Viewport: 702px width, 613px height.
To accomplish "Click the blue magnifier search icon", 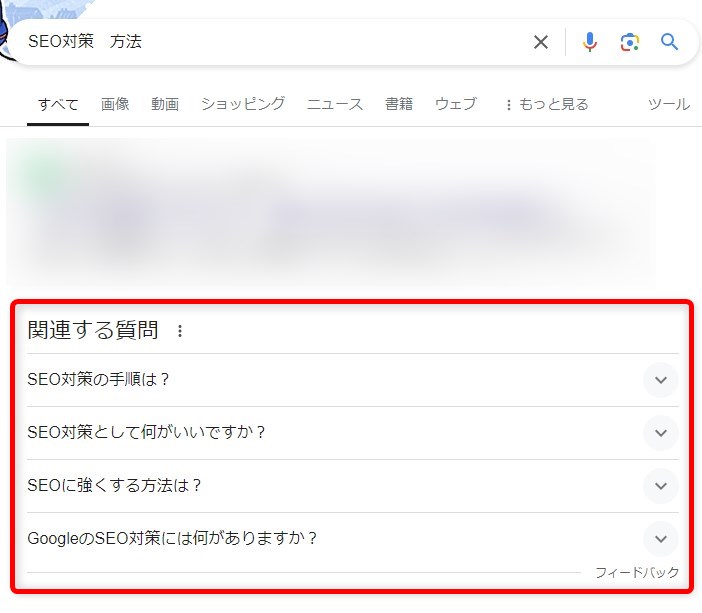I will click(669, 42).
